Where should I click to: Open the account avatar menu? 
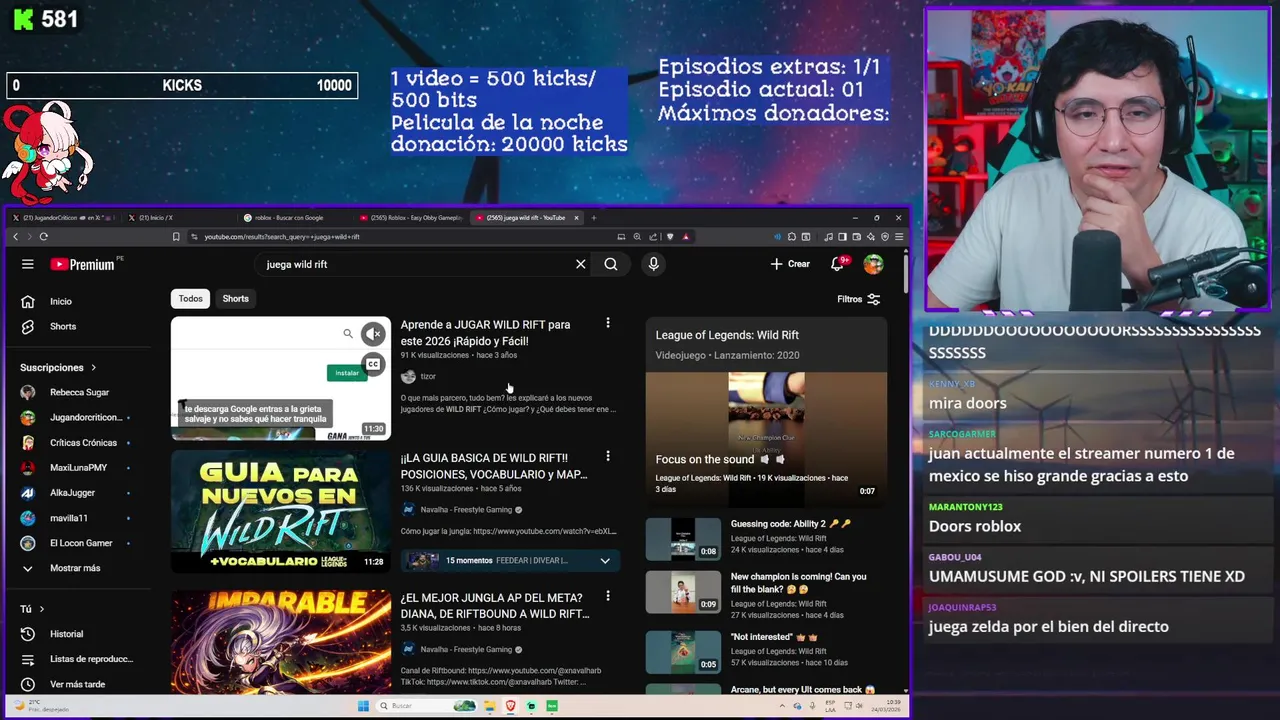click(874, 264)
